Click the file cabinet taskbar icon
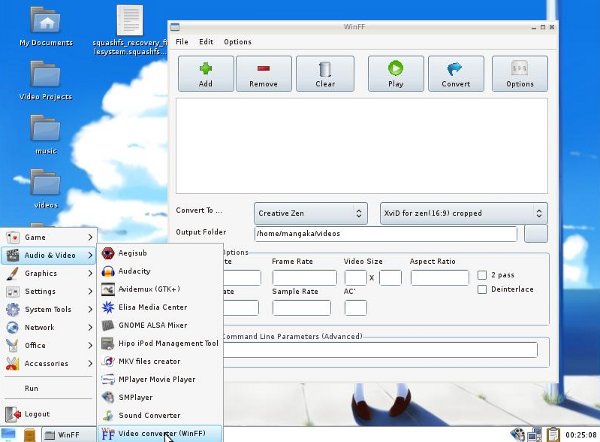This screenshot has width=600, height=442. pos(29,435)
